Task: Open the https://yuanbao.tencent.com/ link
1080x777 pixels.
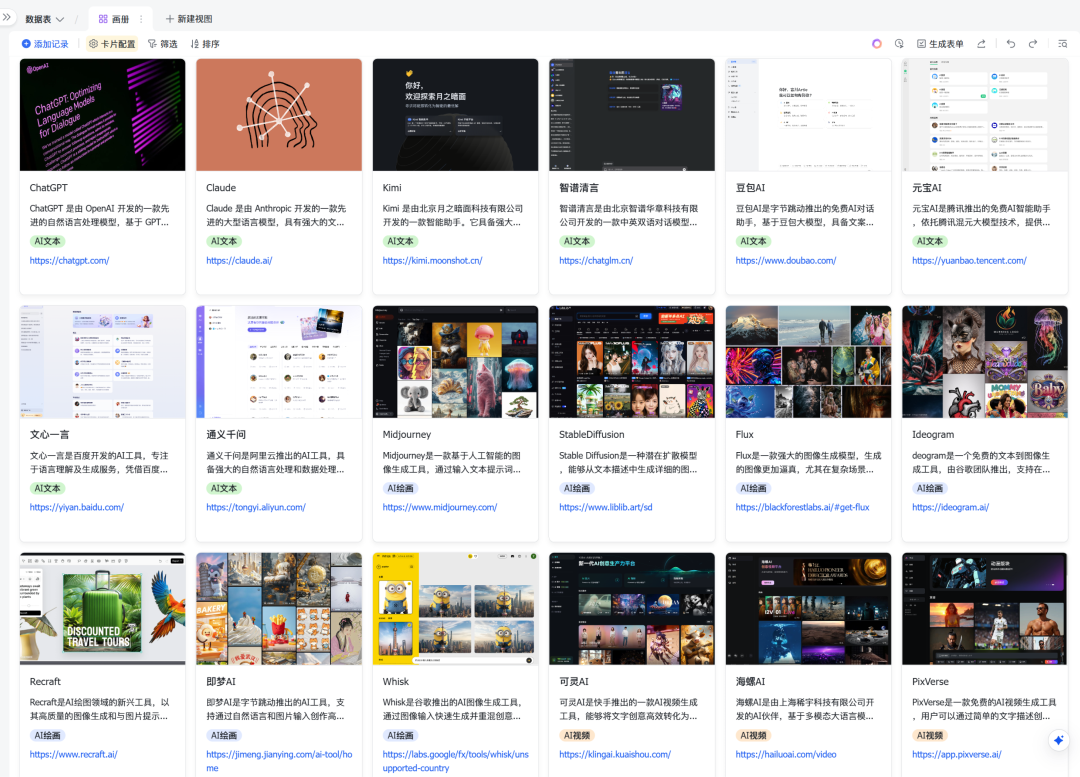Action: pyautogui.click(x=969, y=260)
